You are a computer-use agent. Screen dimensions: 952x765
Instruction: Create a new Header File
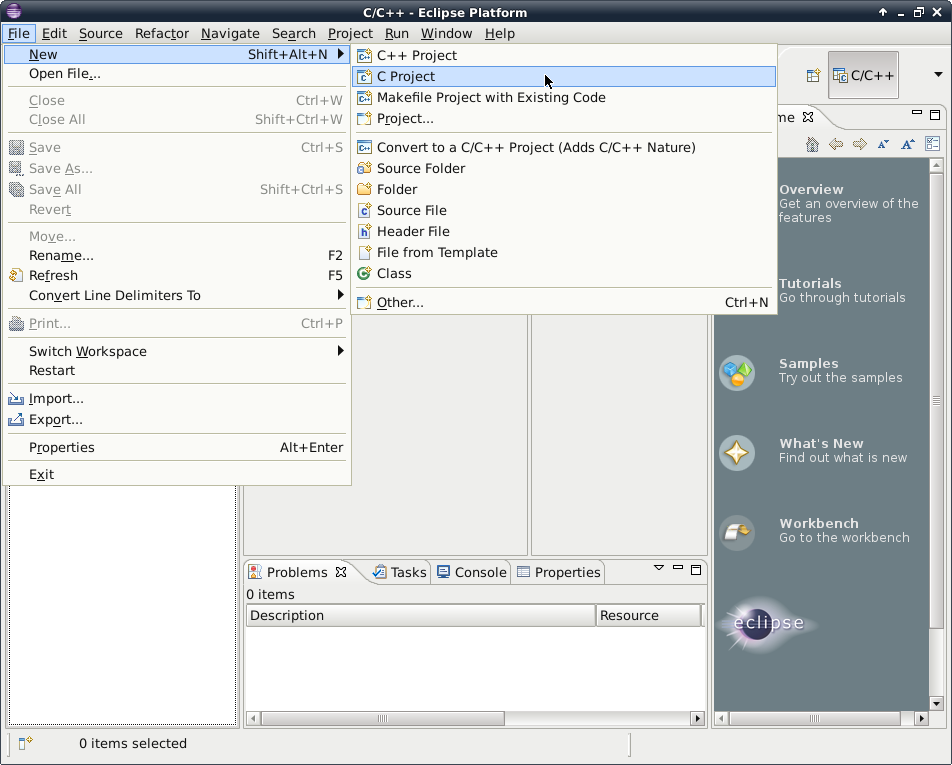pyautogui.click(x=563, y=231)
